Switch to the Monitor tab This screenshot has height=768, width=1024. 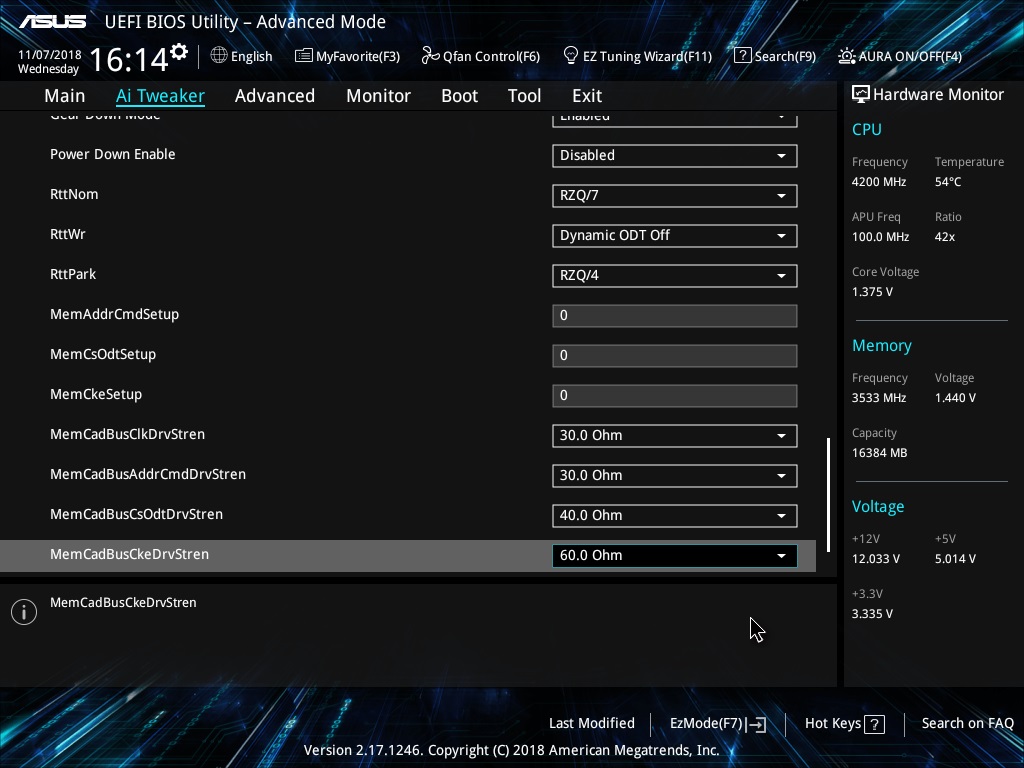[378, 96]
